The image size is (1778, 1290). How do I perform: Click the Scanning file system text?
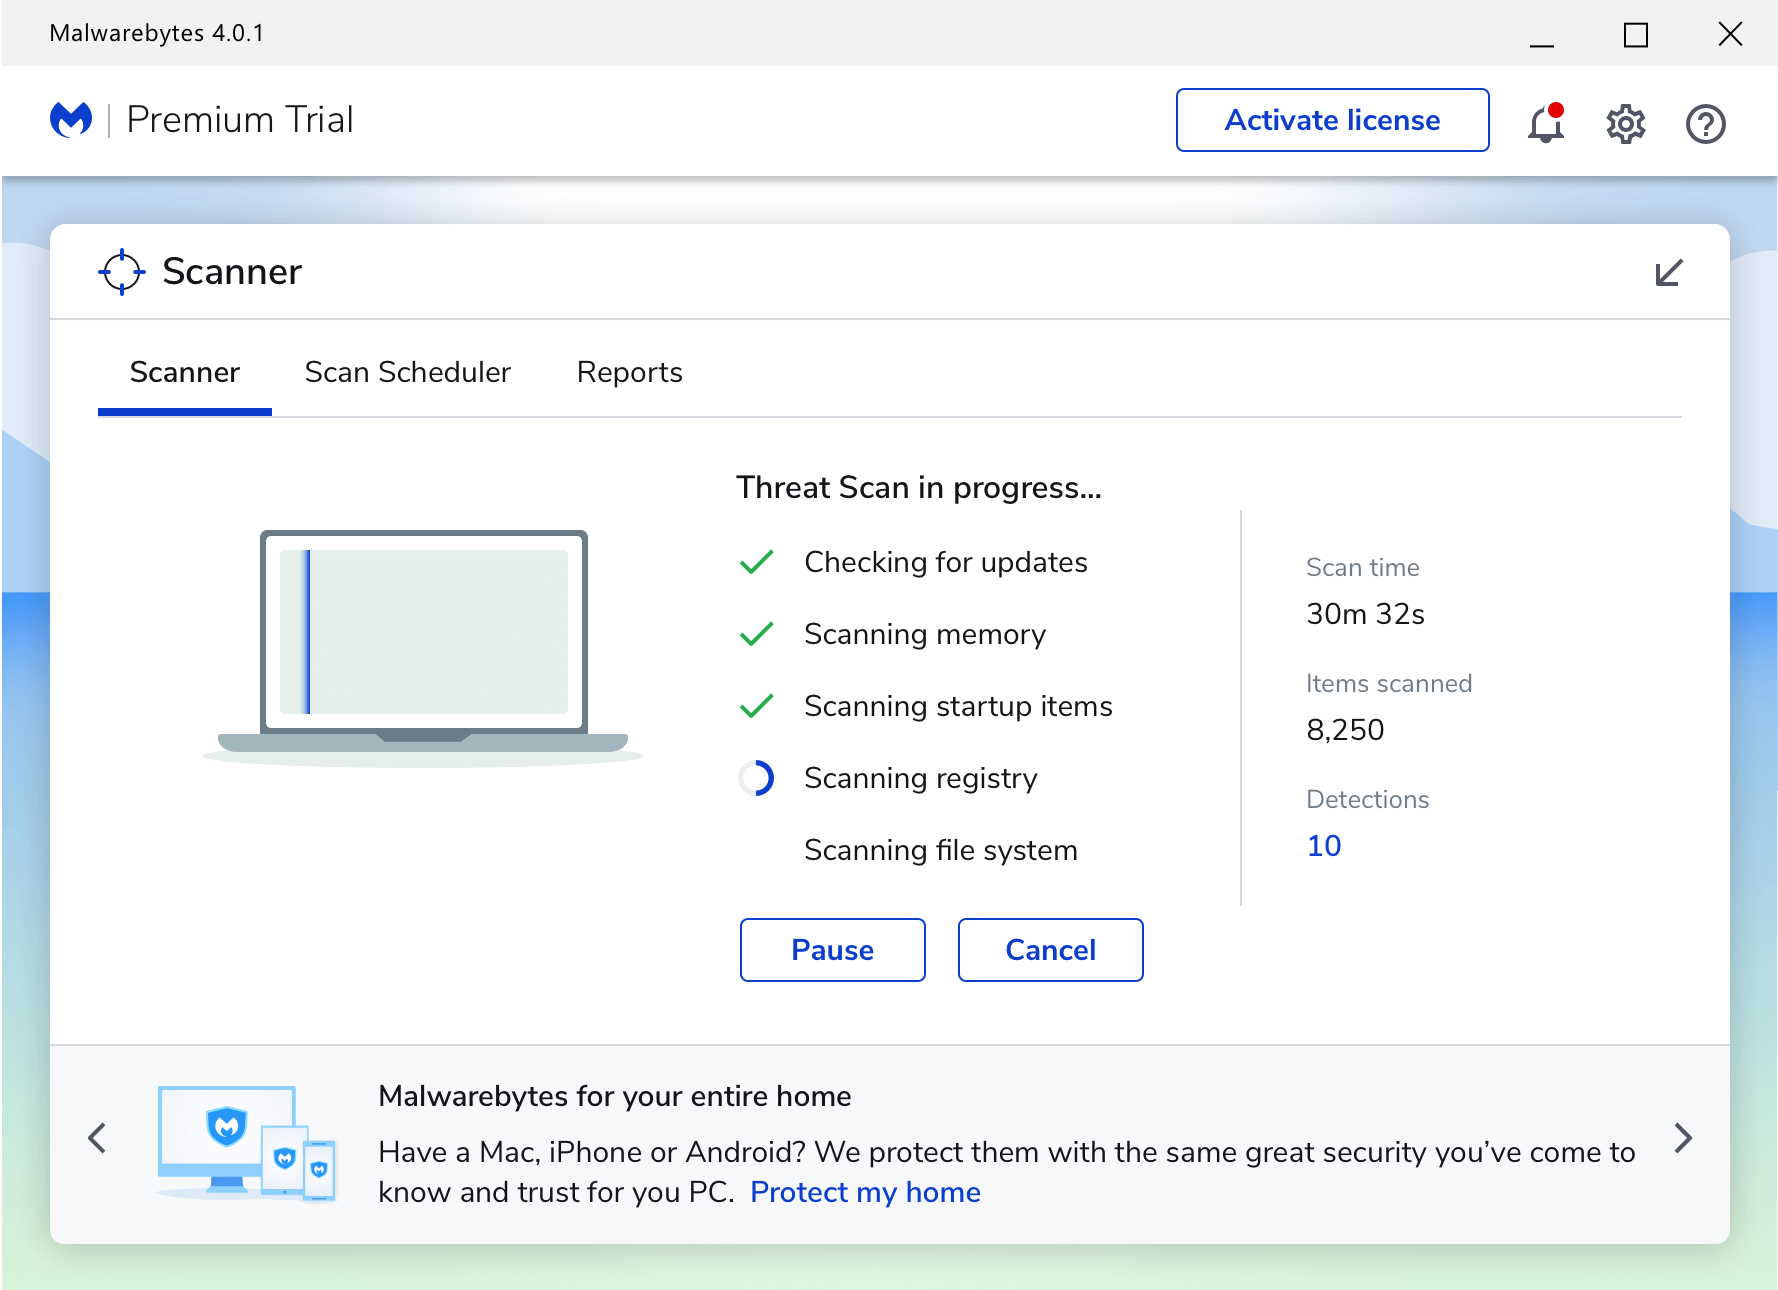coord(941,850)
